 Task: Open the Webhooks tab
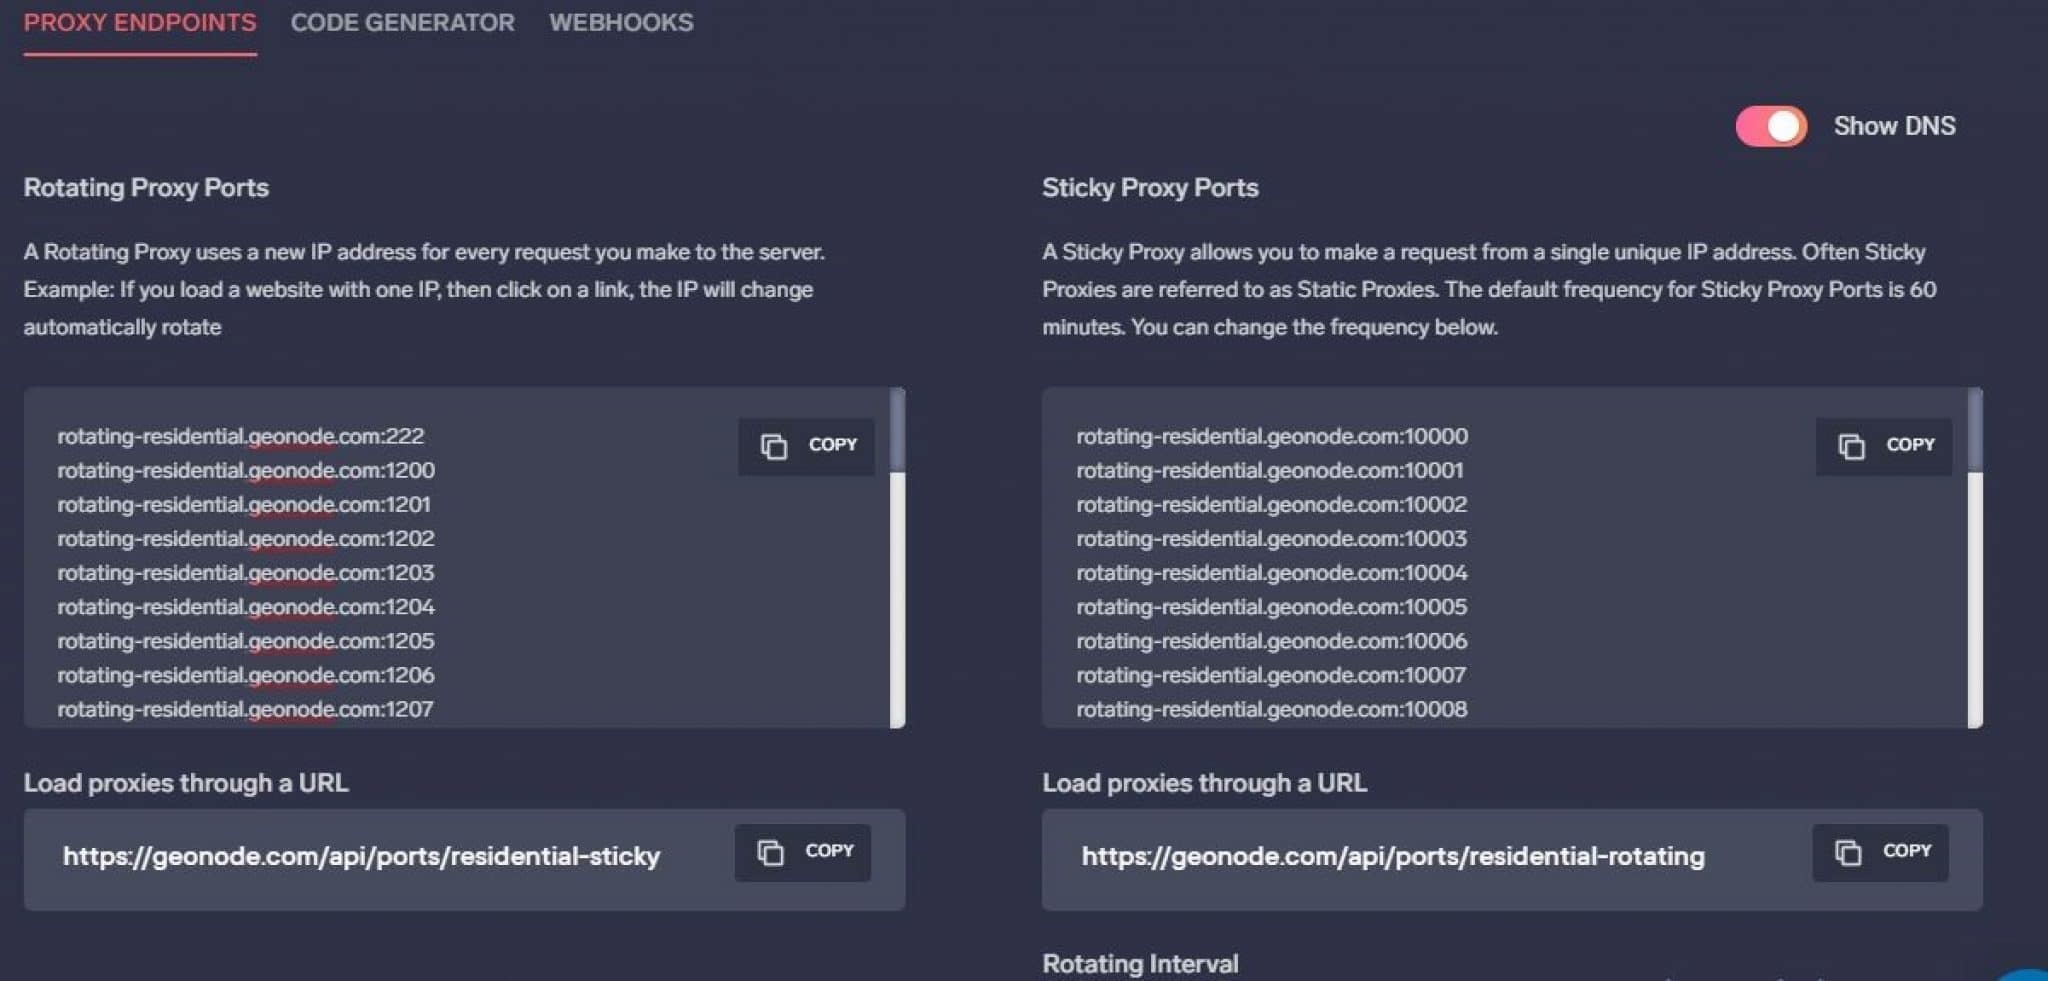pos(621,22)
